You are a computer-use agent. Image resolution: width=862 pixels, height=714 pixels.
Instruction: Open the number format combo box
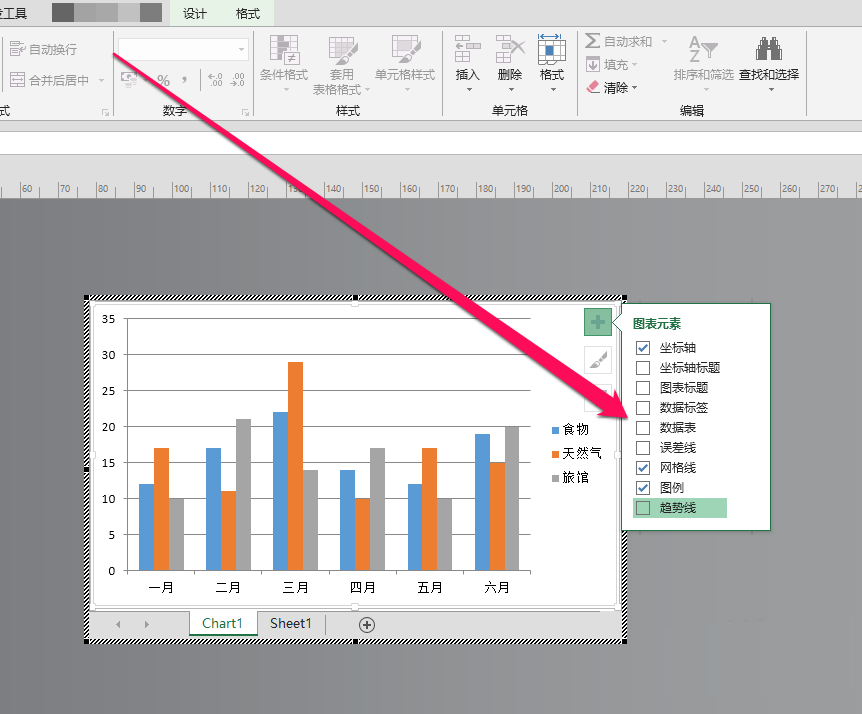(183, 49)
